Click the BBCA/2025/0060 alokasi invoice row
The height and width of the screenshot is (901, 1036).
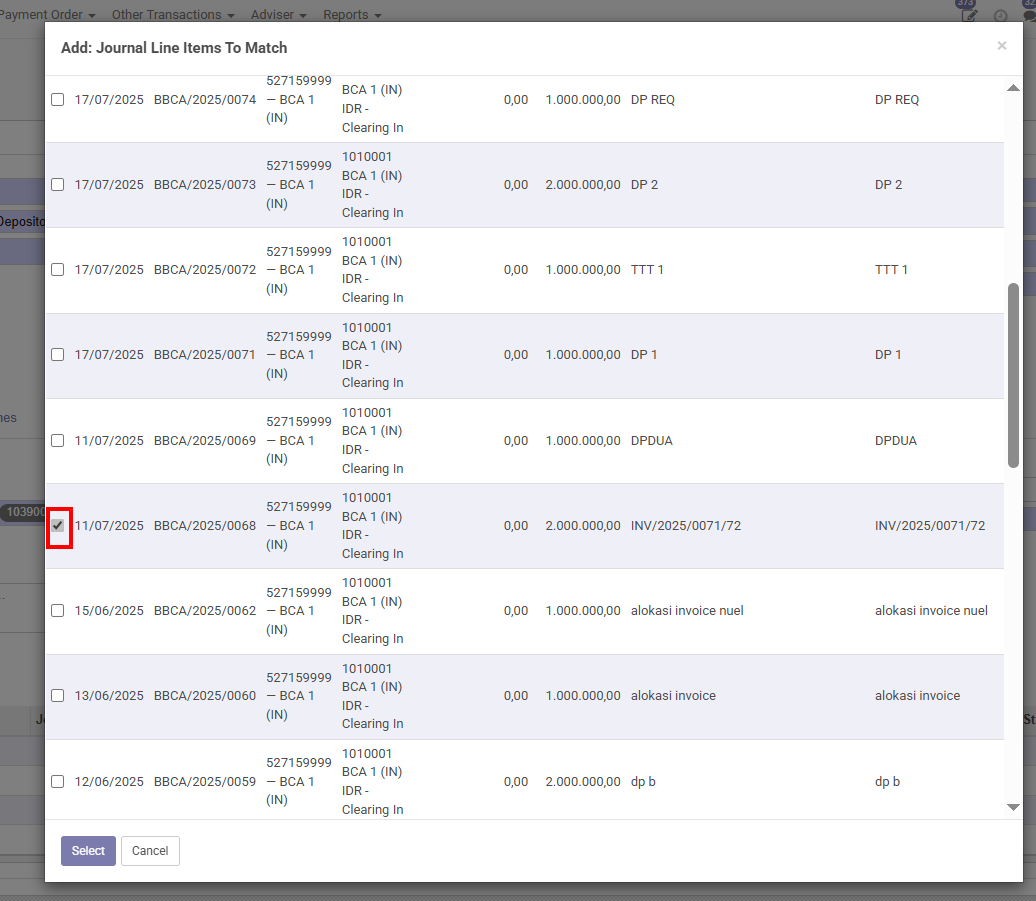pos(500,696)
